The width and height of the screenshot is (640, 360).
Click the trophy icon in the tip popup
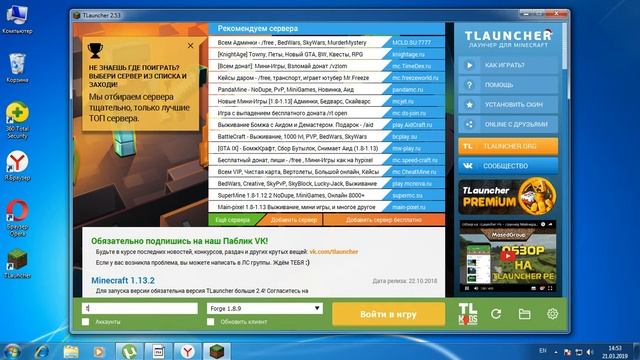(x=95, y=51)
